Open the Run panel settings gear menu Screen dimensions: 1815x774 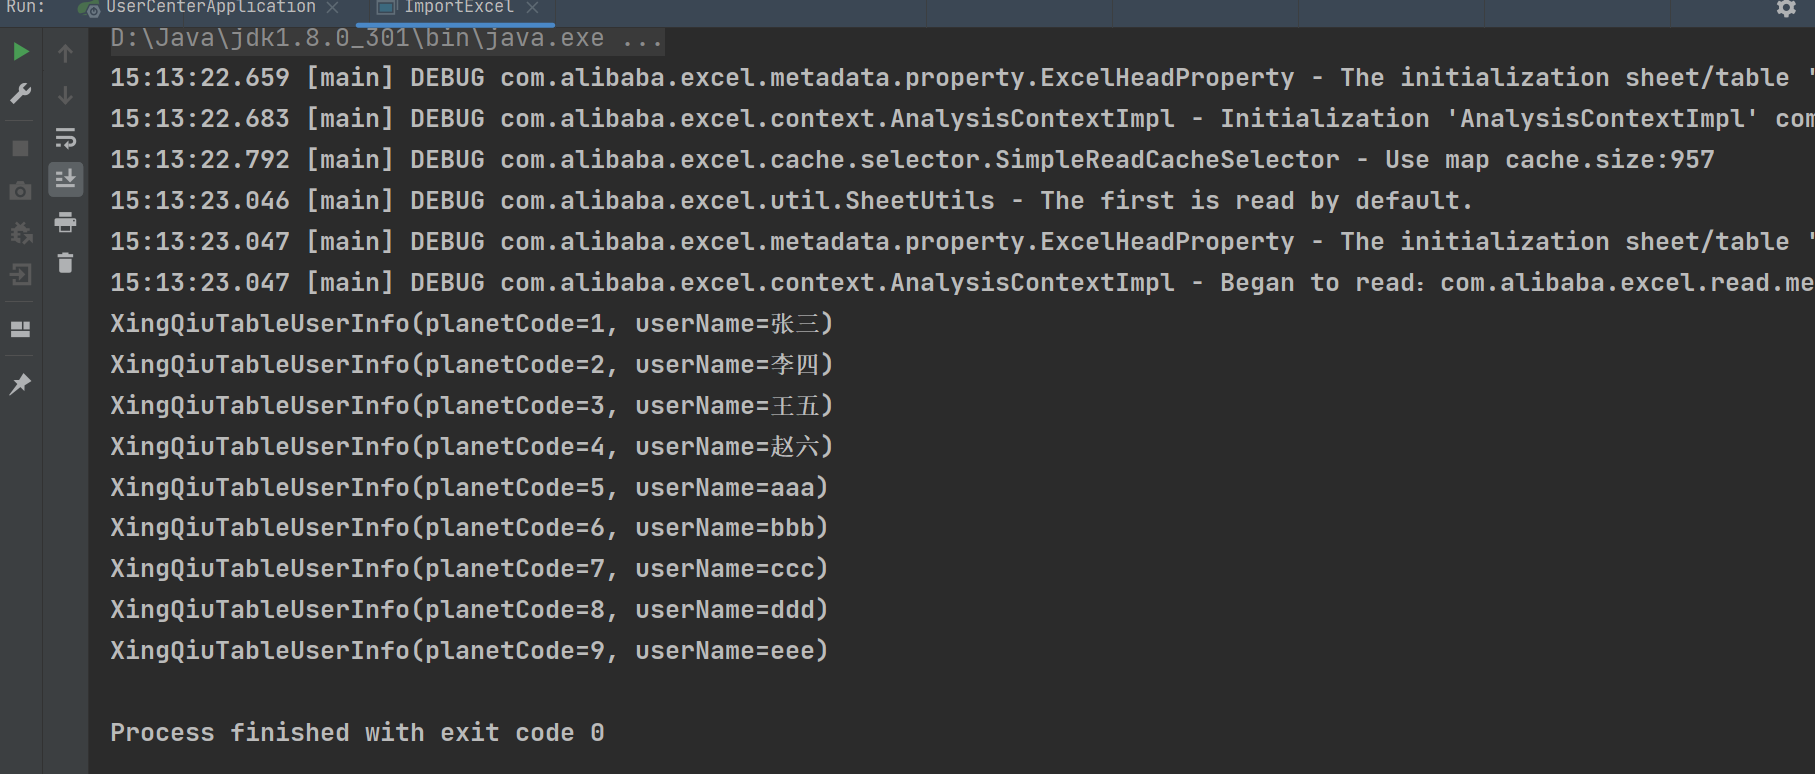(x=1786, y=9)
